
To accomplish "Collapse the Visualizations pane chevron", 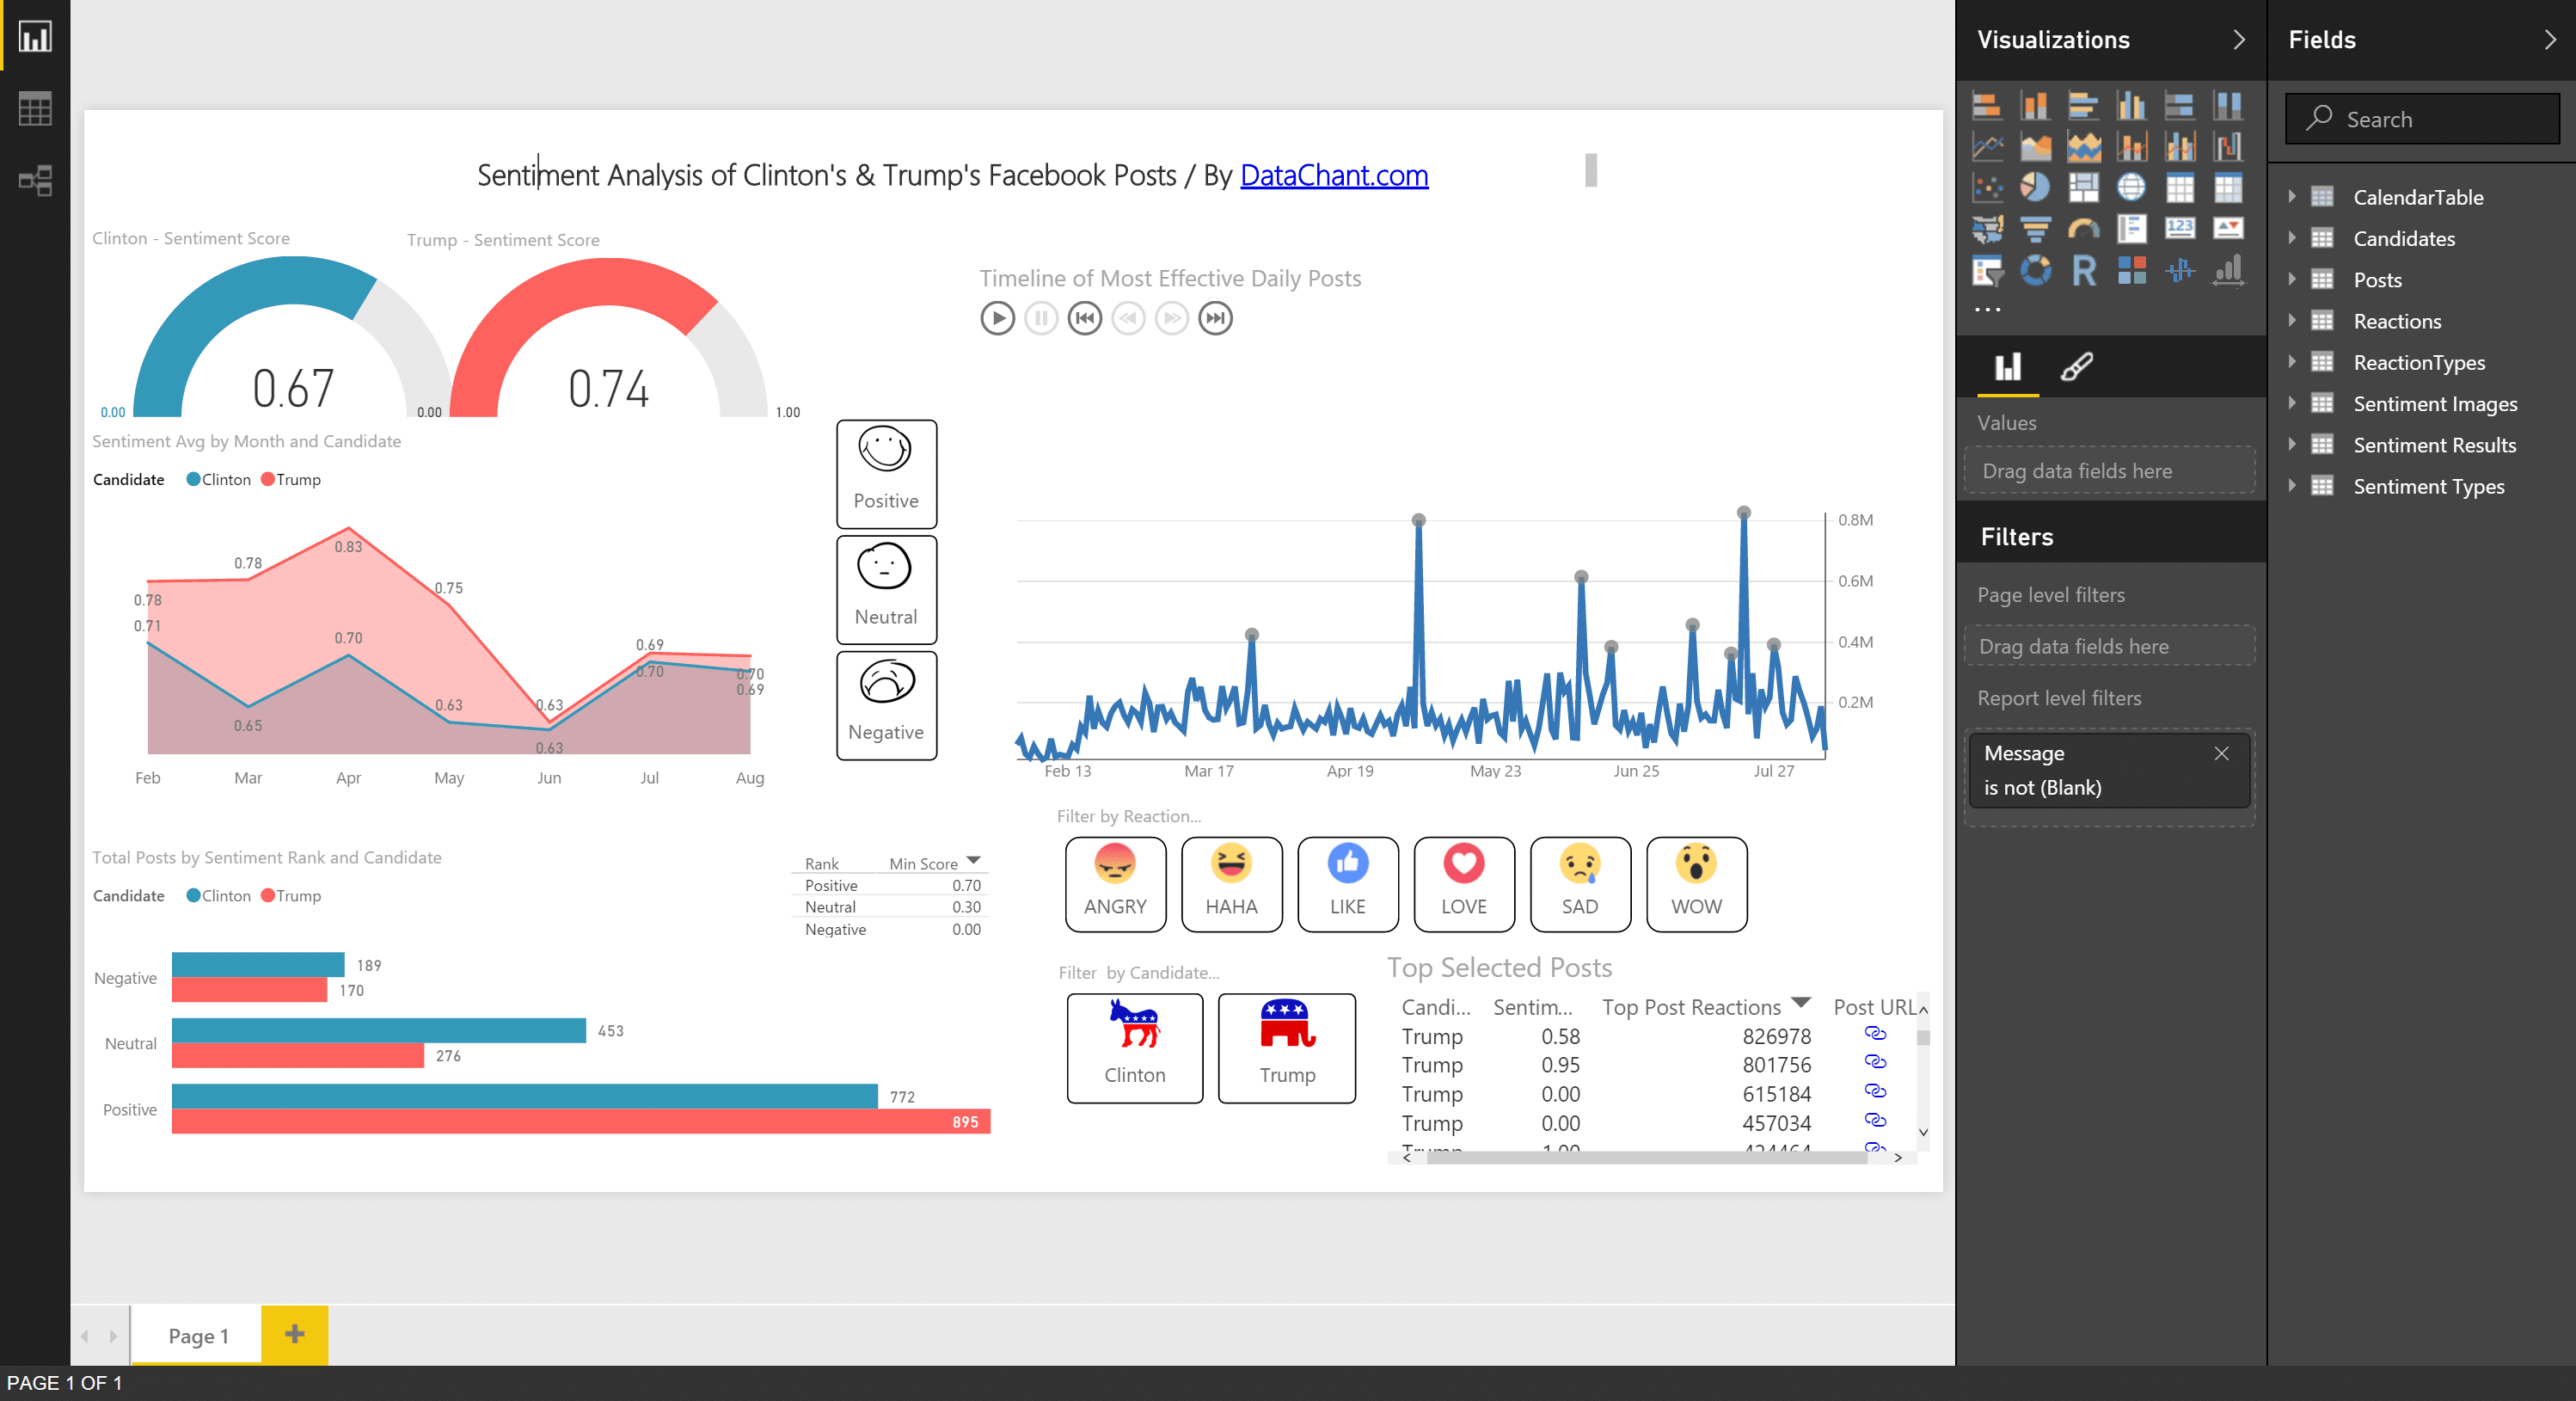I will [2239, 40].
